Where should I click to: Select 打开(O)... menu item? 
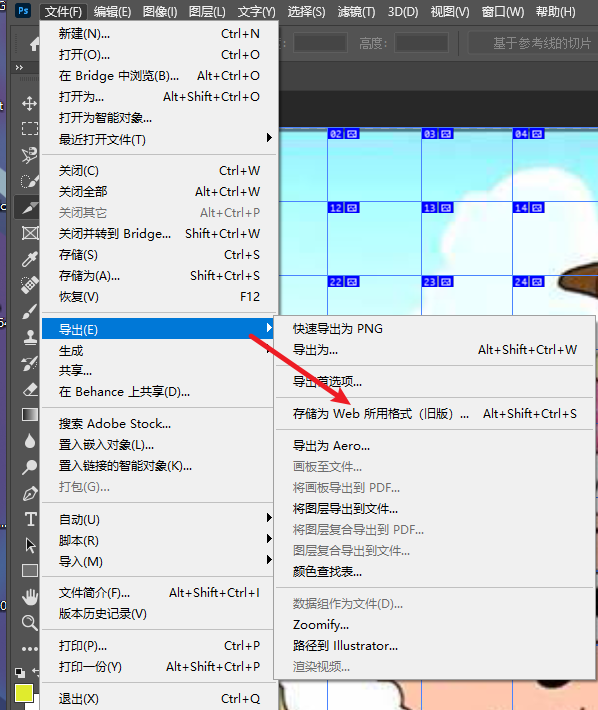tap(158, 54)
